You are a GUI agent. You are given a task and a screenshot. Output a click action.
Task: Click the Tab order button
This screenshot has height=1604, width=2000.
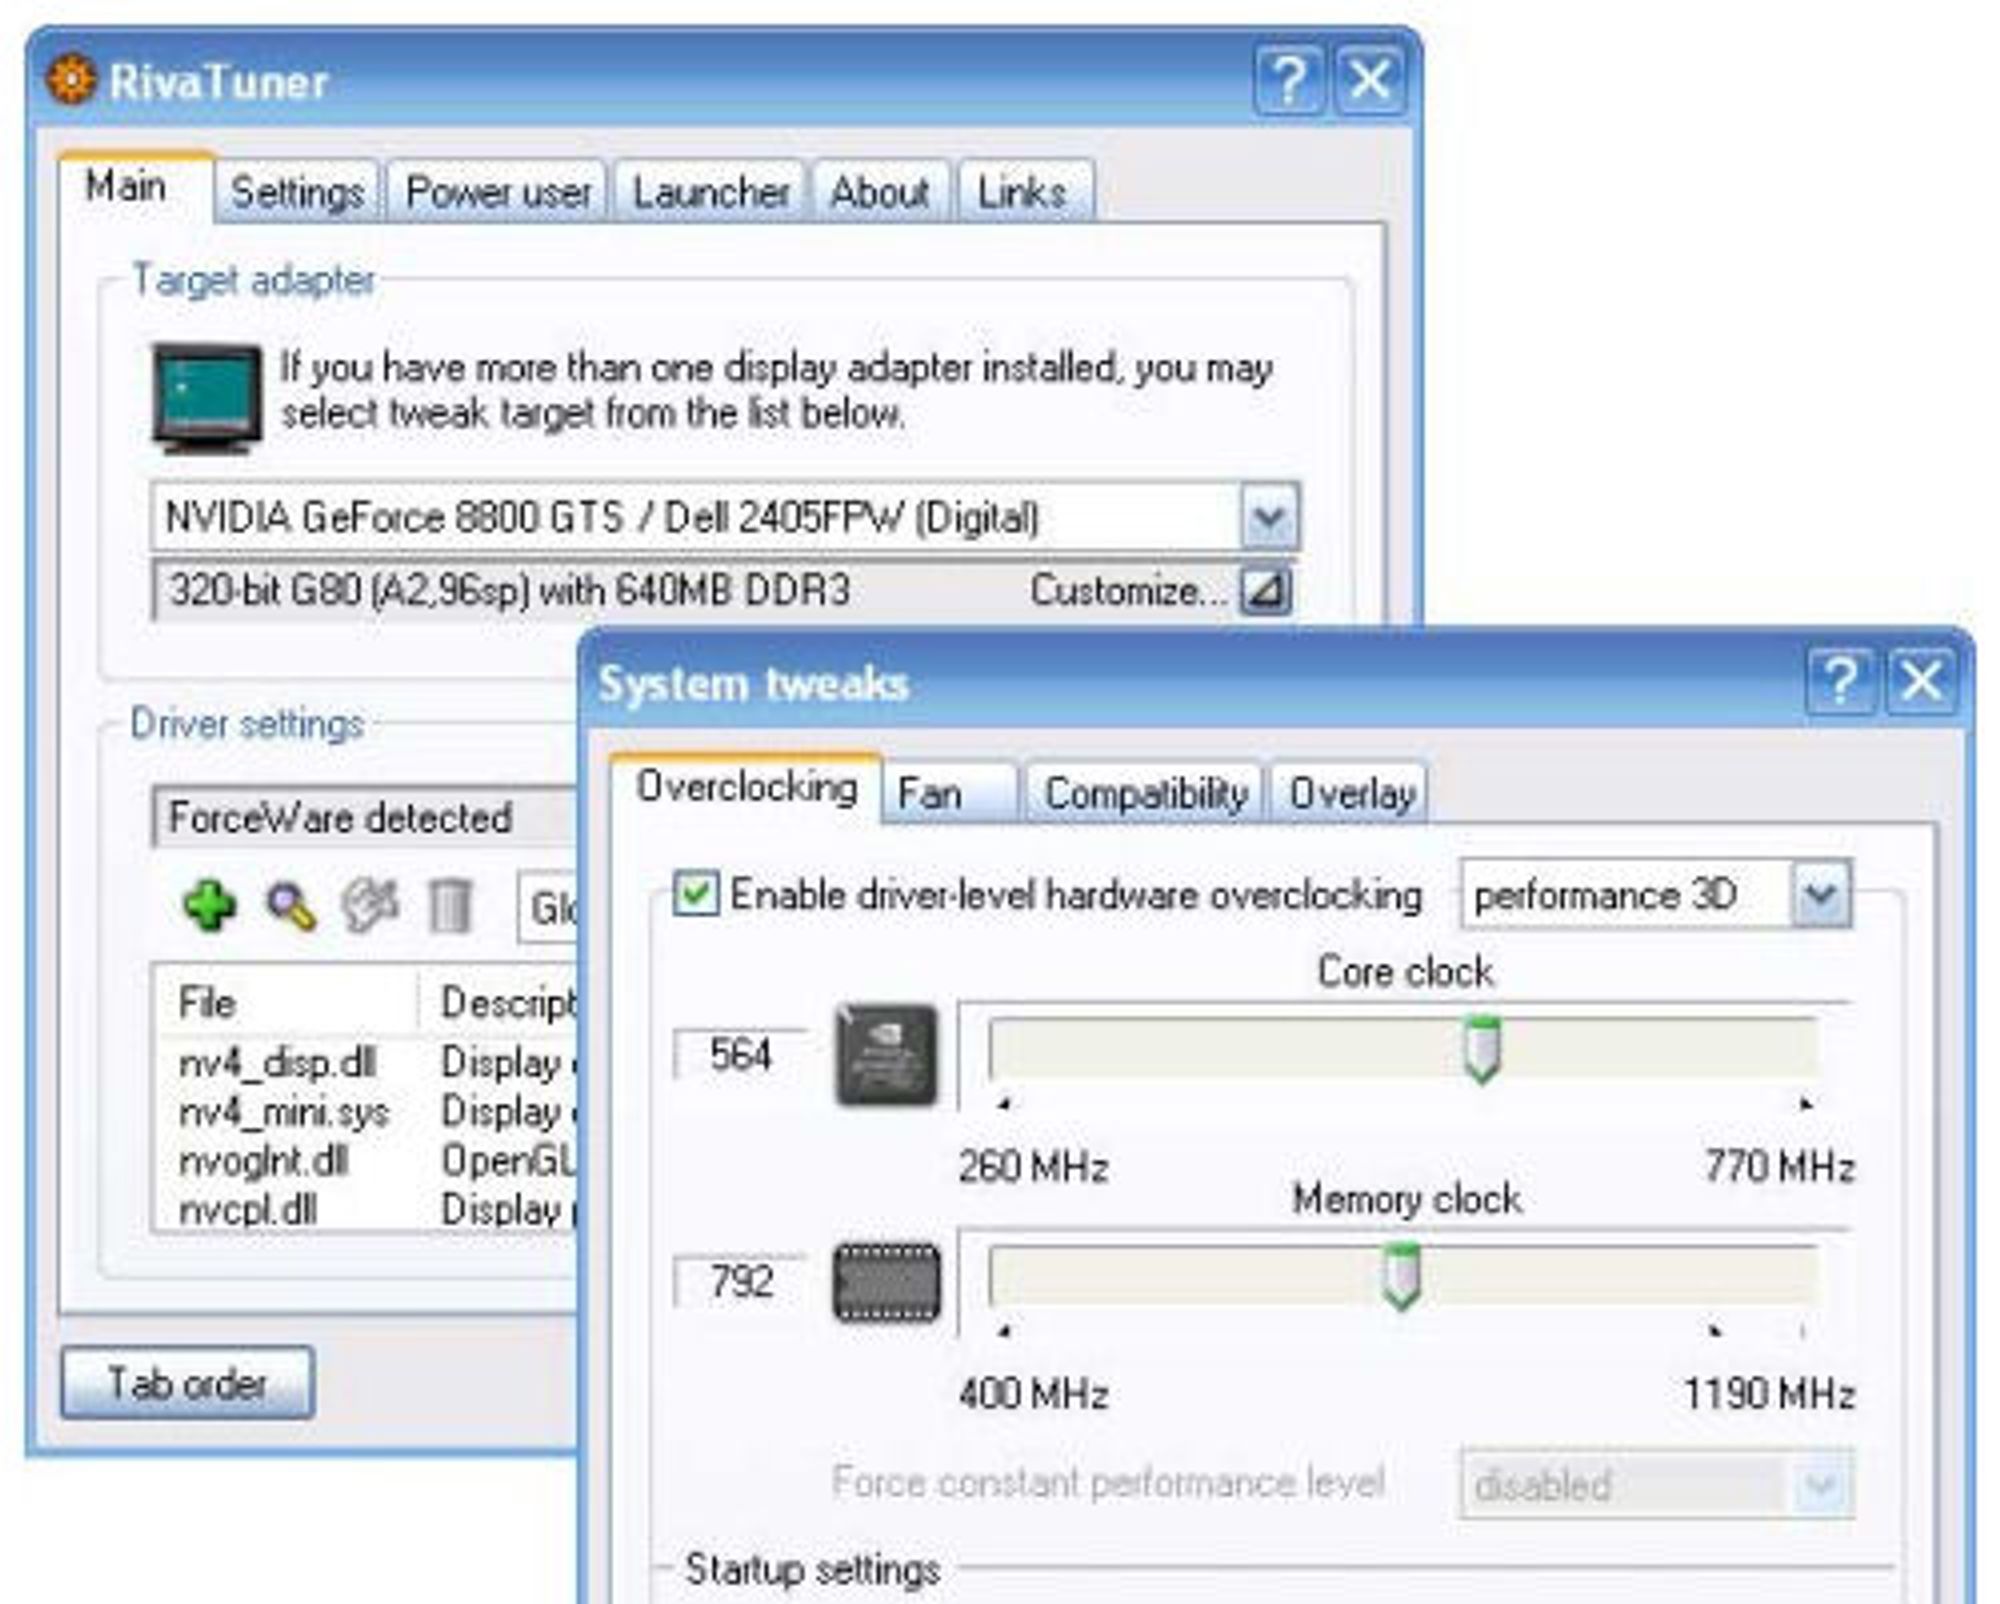pos(188,1383)
